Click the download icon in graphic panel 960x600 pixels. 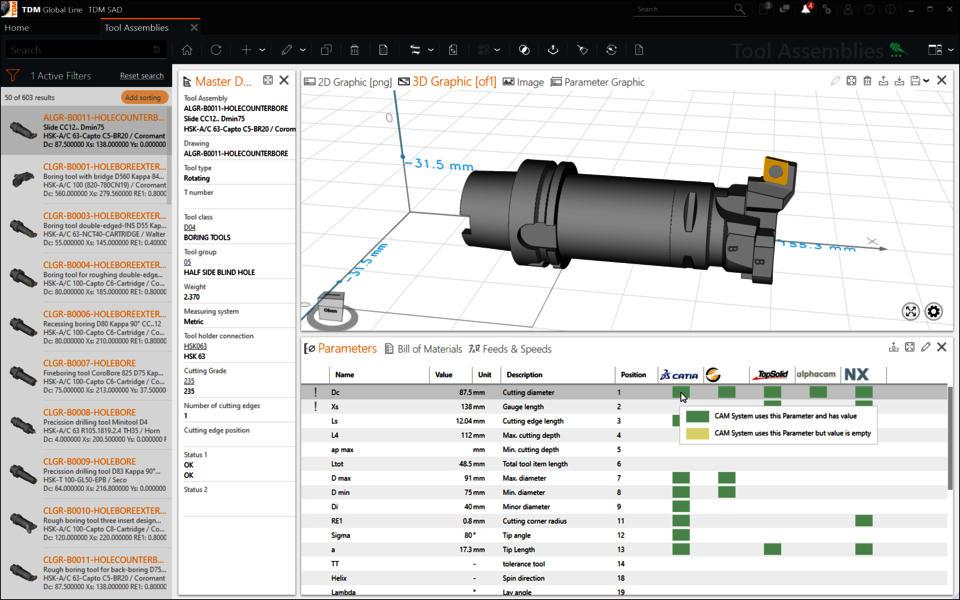pyautogui.click(x=899, y=81)
